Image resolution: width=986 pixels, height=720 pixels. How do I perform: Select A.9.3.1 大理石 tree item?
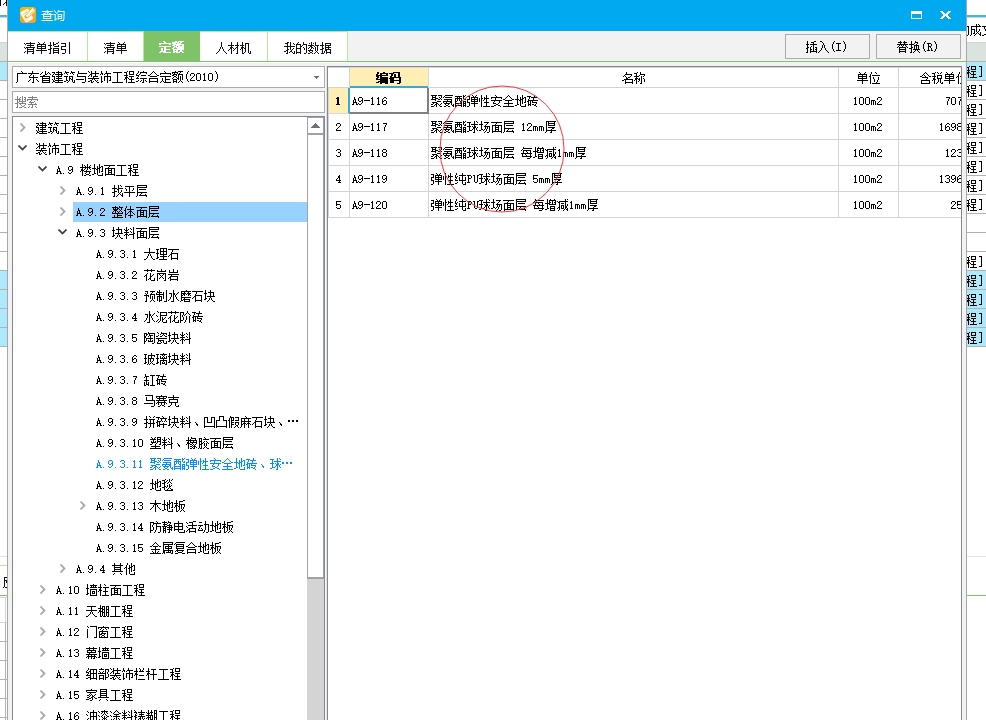(x=137, y=254)
